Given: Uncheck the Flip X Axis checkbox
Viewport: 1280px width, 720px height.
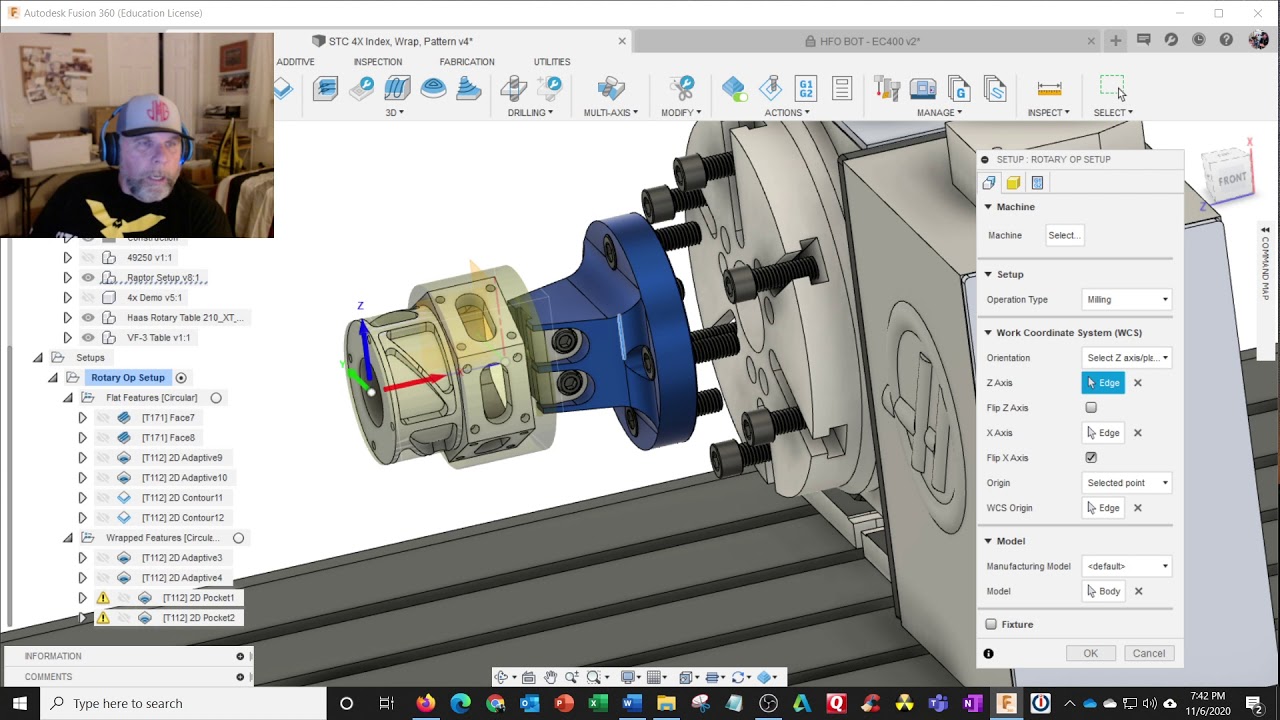Looking at the screenshot, I should click(1091, 458).
